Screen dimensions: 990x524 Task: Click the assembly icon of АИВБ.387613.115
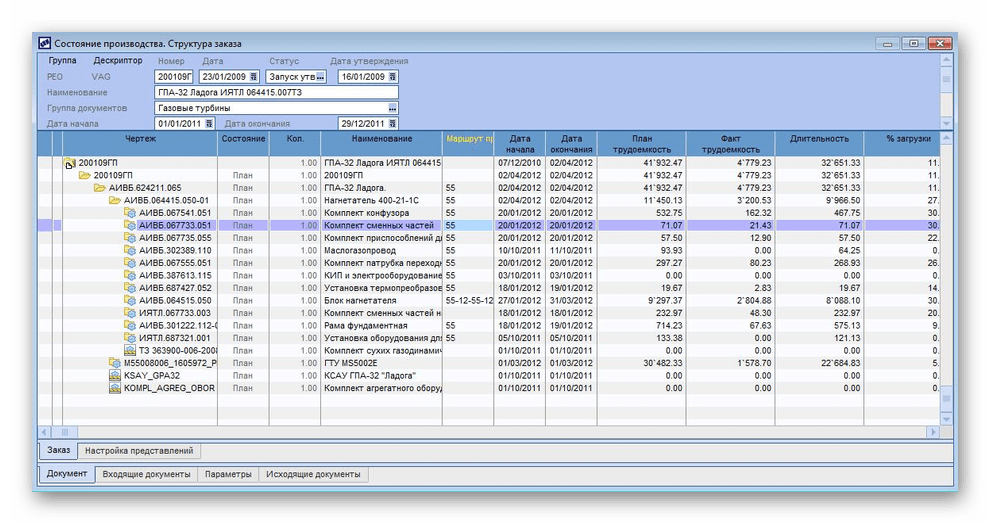click(130, 275)
